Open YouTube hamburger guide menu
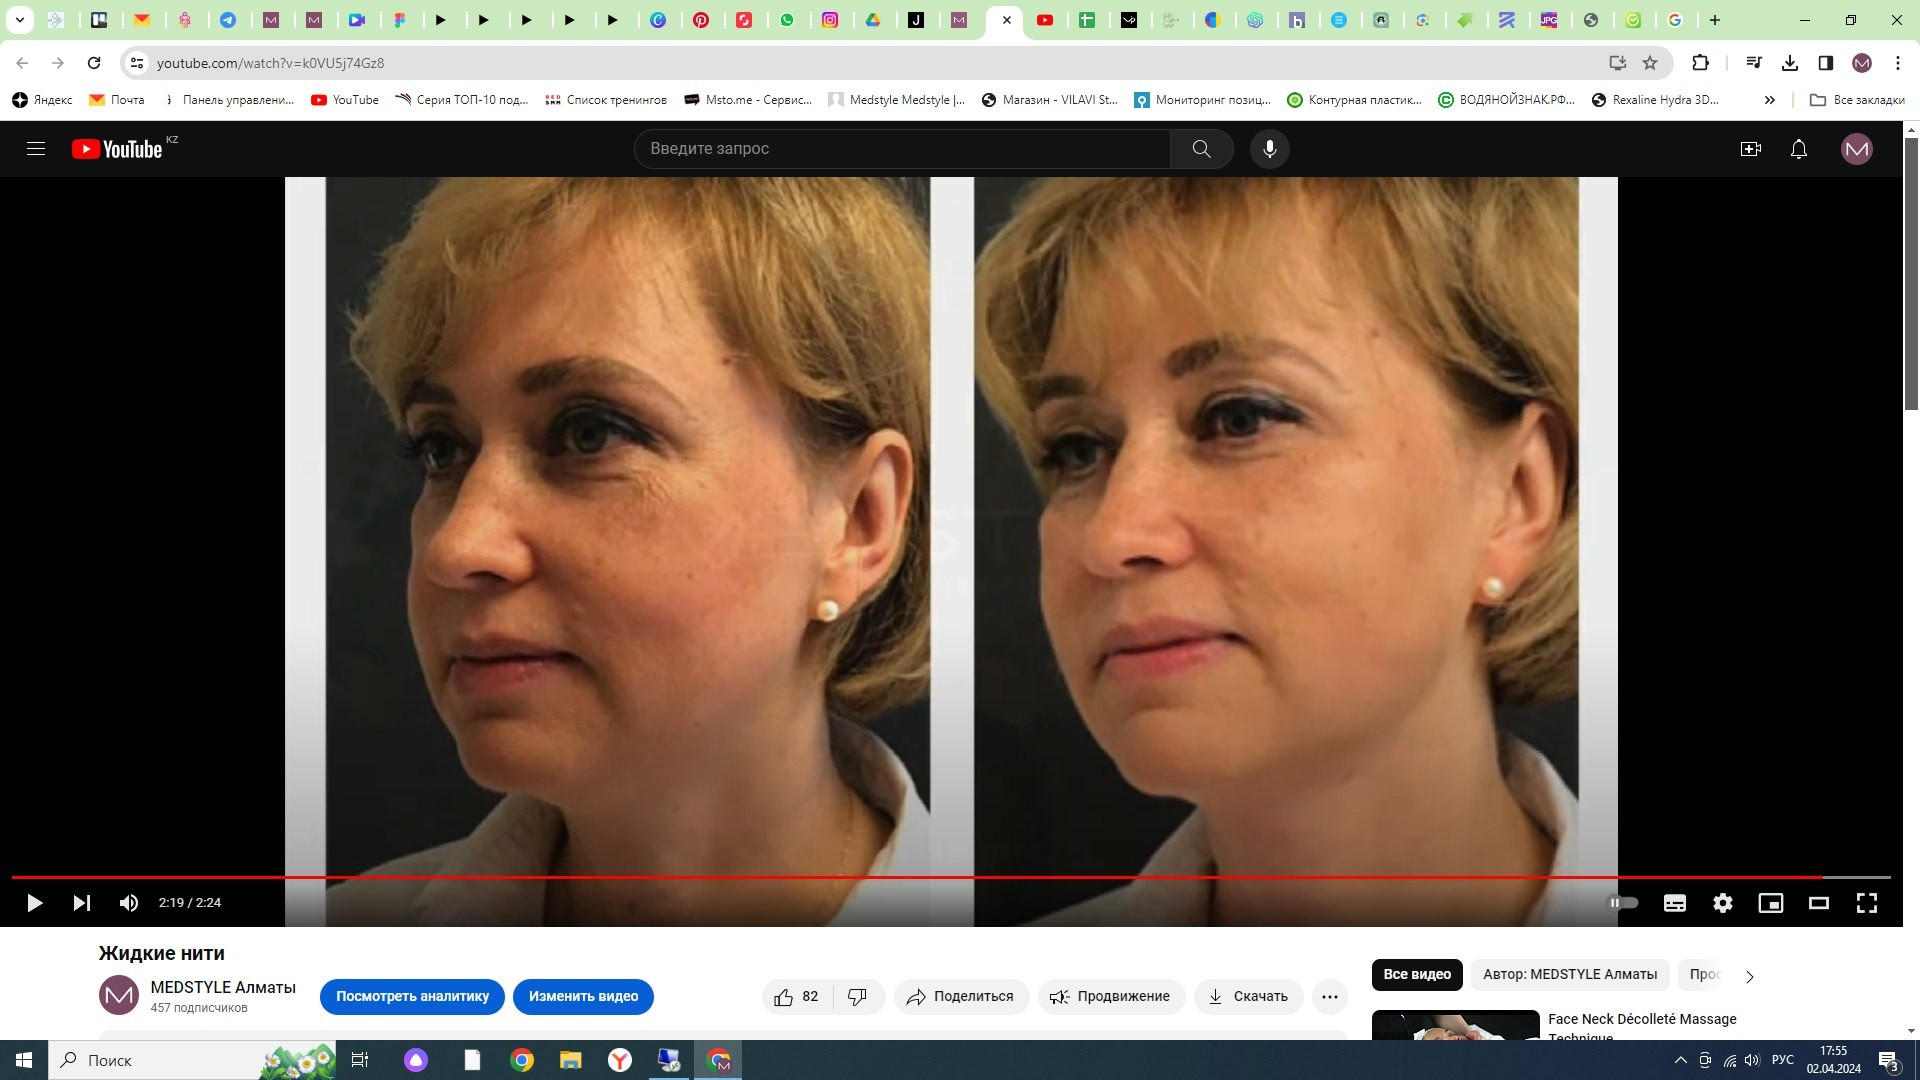The height and width of the screenshot is (1080, 1920). 36,149
